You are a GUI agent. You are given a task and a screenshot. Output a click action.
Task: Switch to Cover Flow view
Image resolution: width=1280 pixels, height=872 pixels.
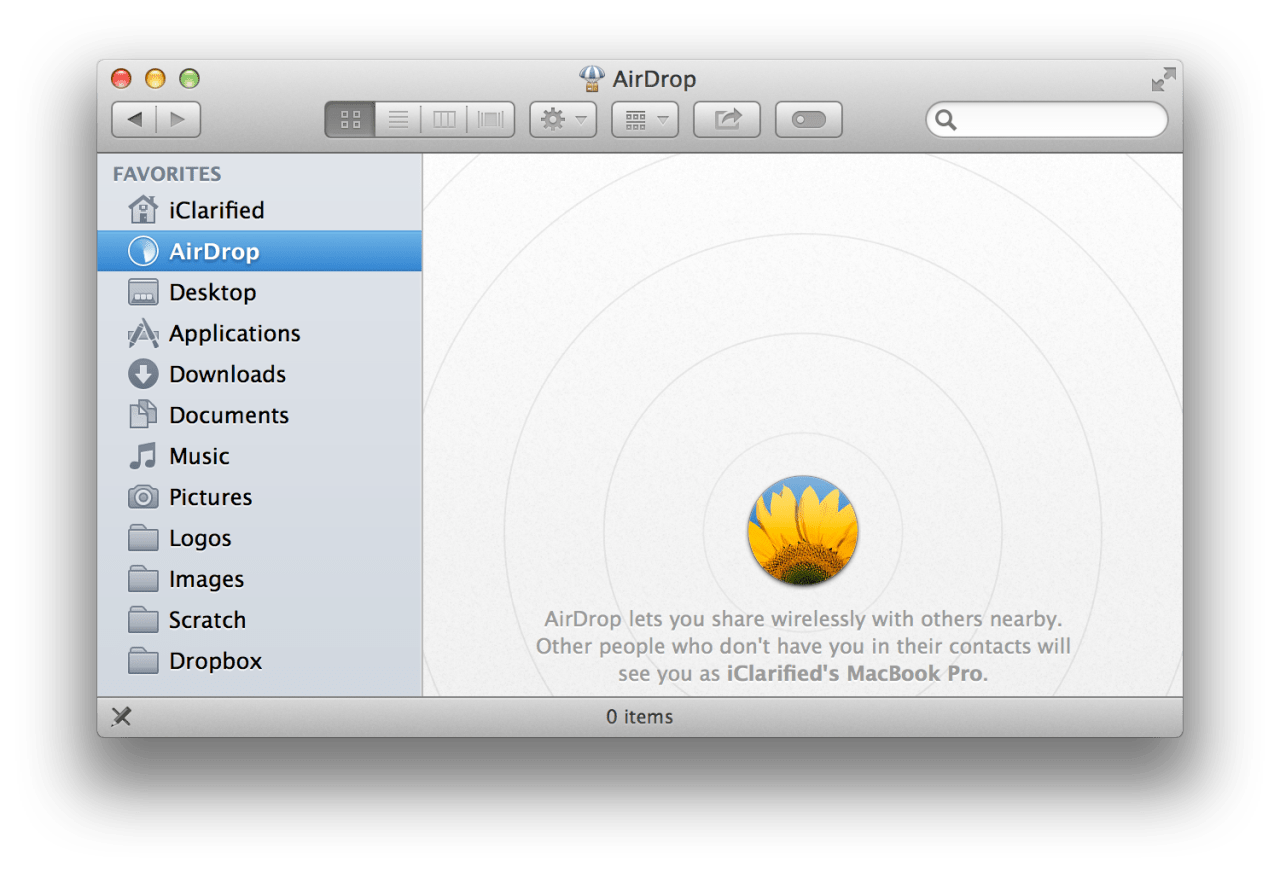click(x=489, y=119)
